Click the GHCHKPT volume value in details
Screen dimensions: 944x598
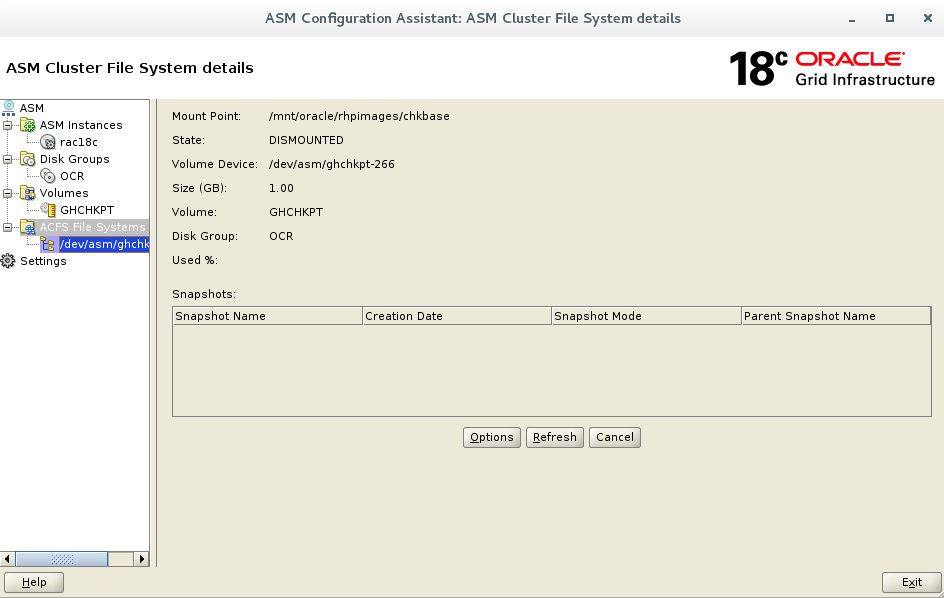pyautogui.click(x=296, y=213)
